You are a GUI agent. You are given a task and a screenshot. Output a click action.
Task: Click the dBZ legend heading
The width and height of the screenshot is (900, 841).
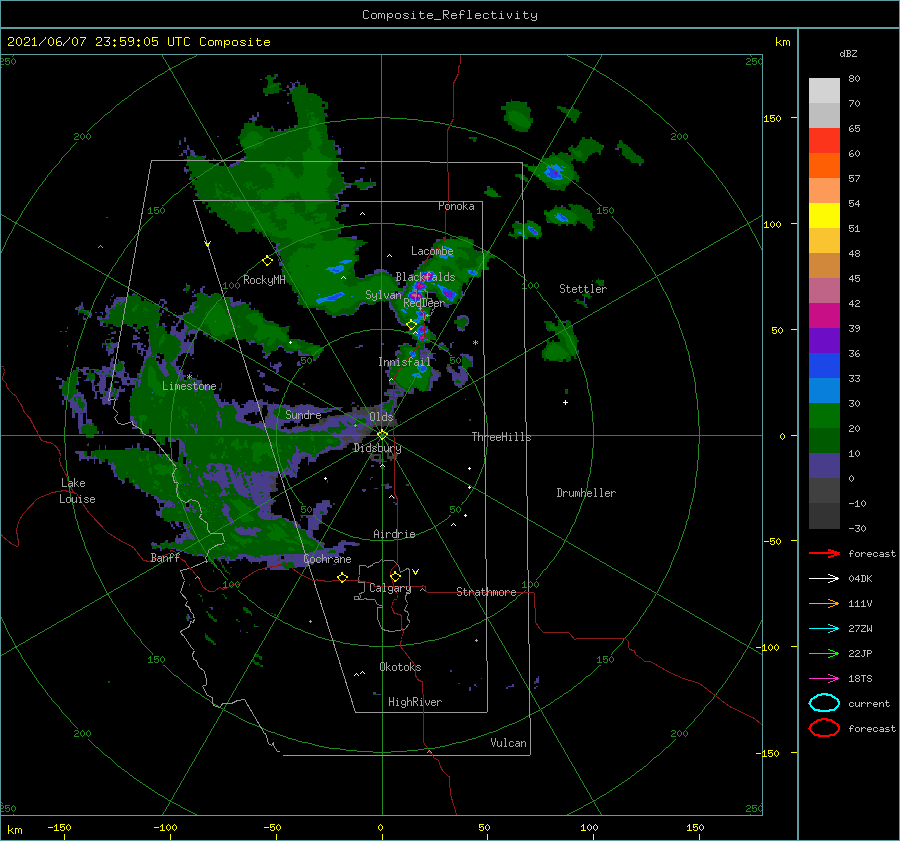[848, 53]
